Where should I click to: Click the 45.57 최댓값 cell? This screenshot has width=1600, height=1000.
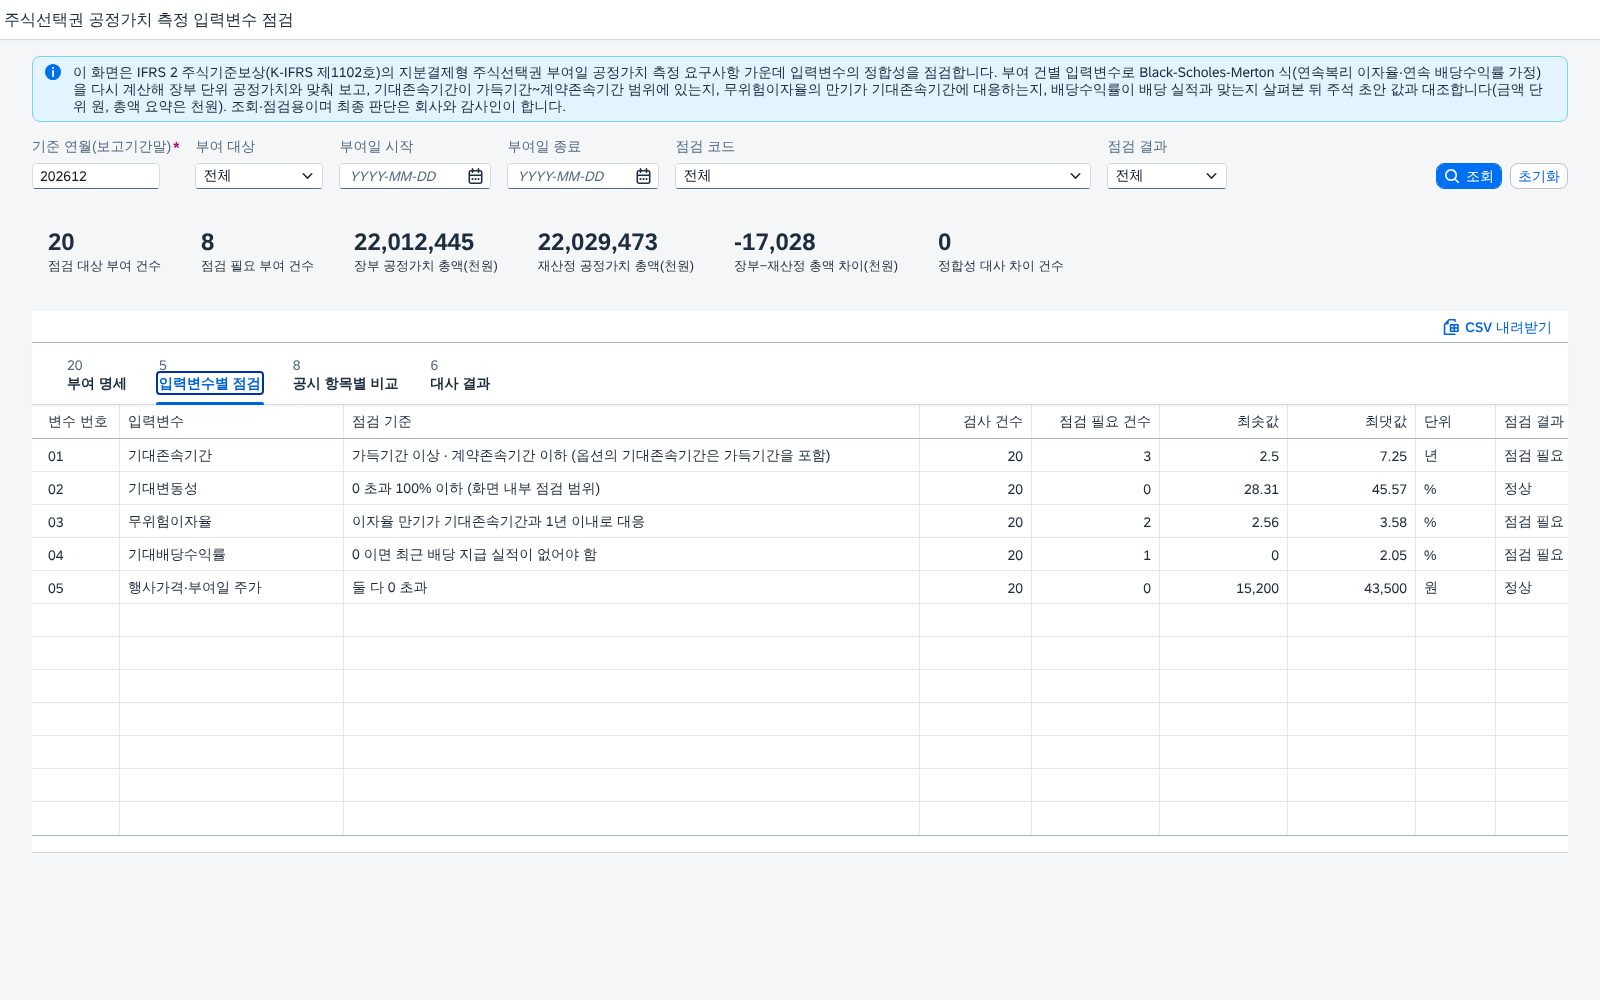tap(1352, 489)
